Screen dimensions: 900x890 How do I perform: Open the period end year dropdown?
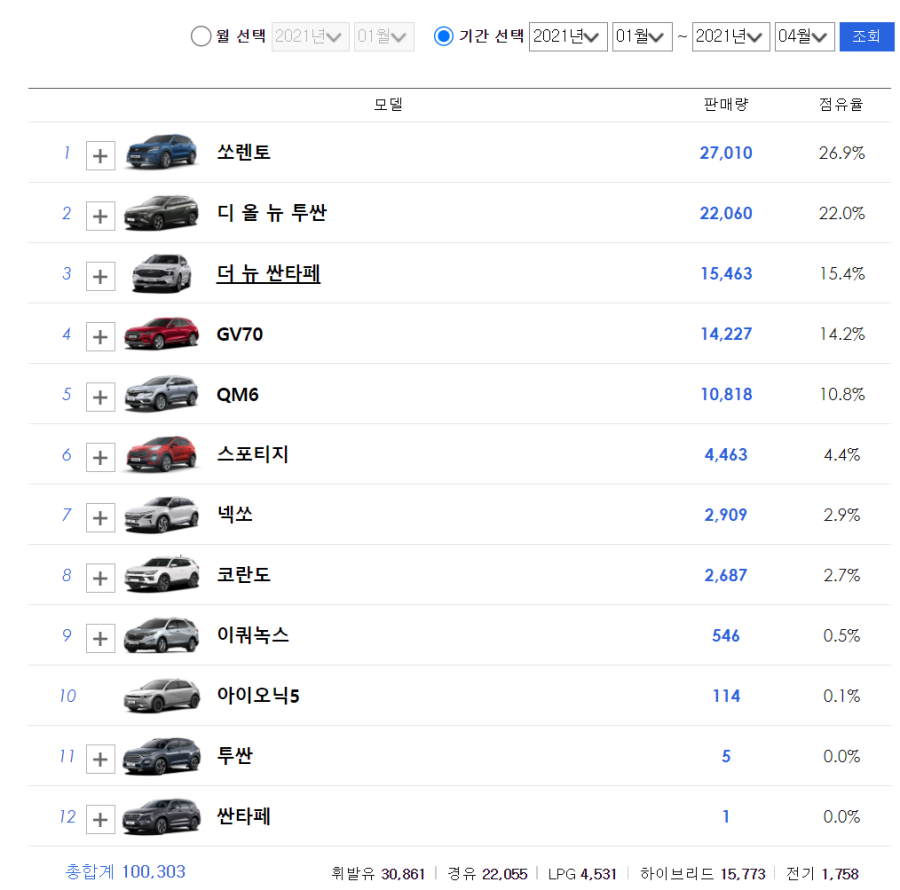pos(731,37)
